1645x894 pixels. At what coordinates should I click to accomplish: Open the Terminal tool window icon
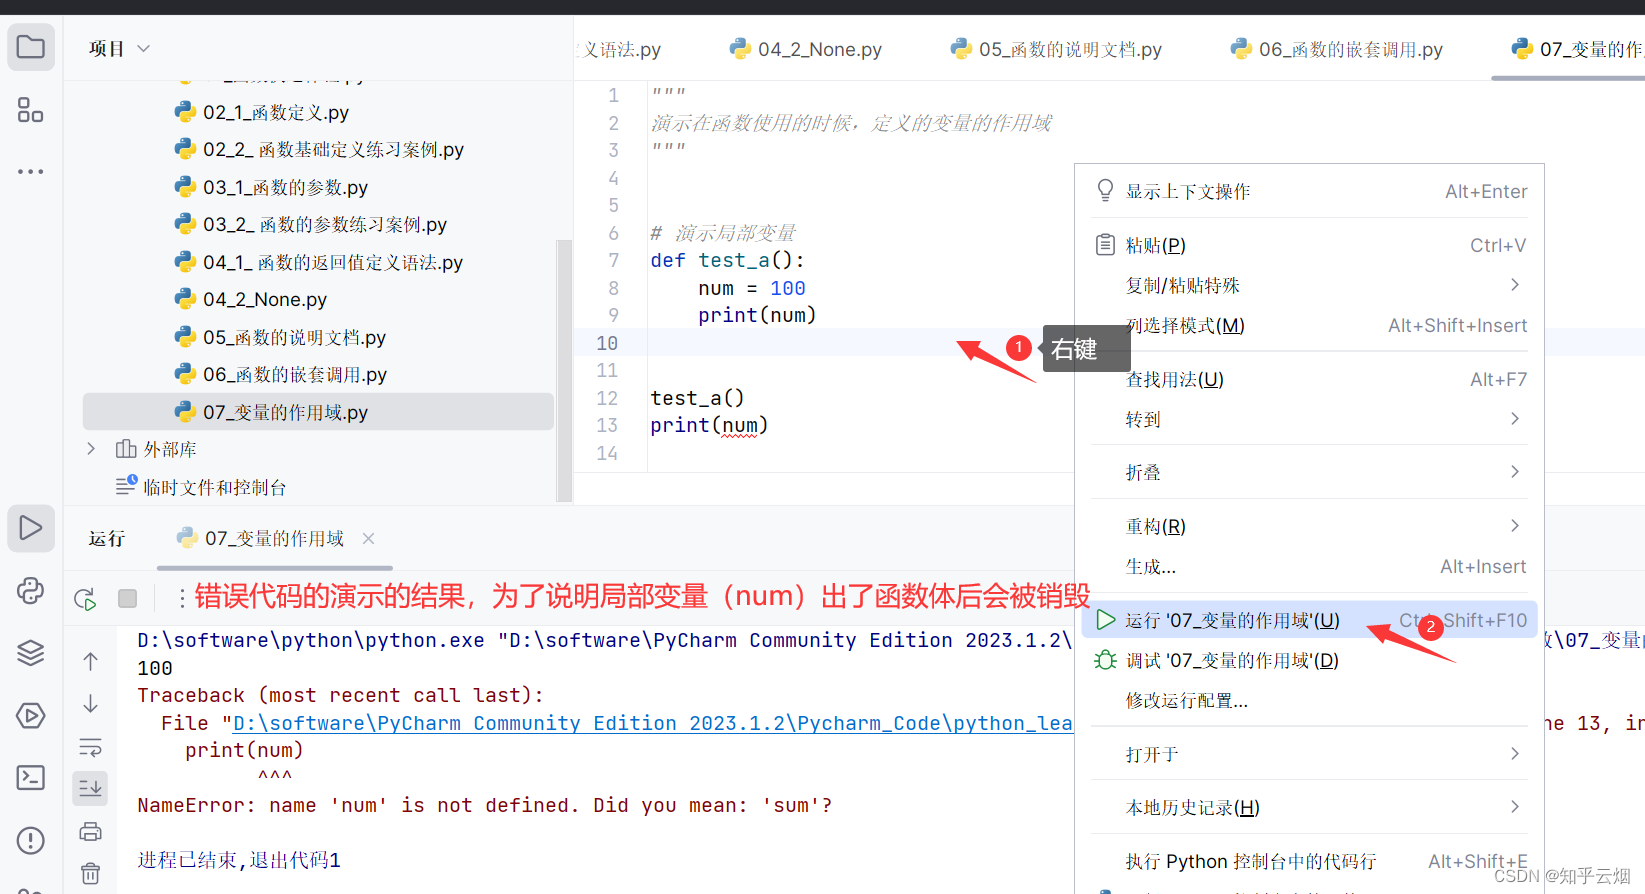31,778
